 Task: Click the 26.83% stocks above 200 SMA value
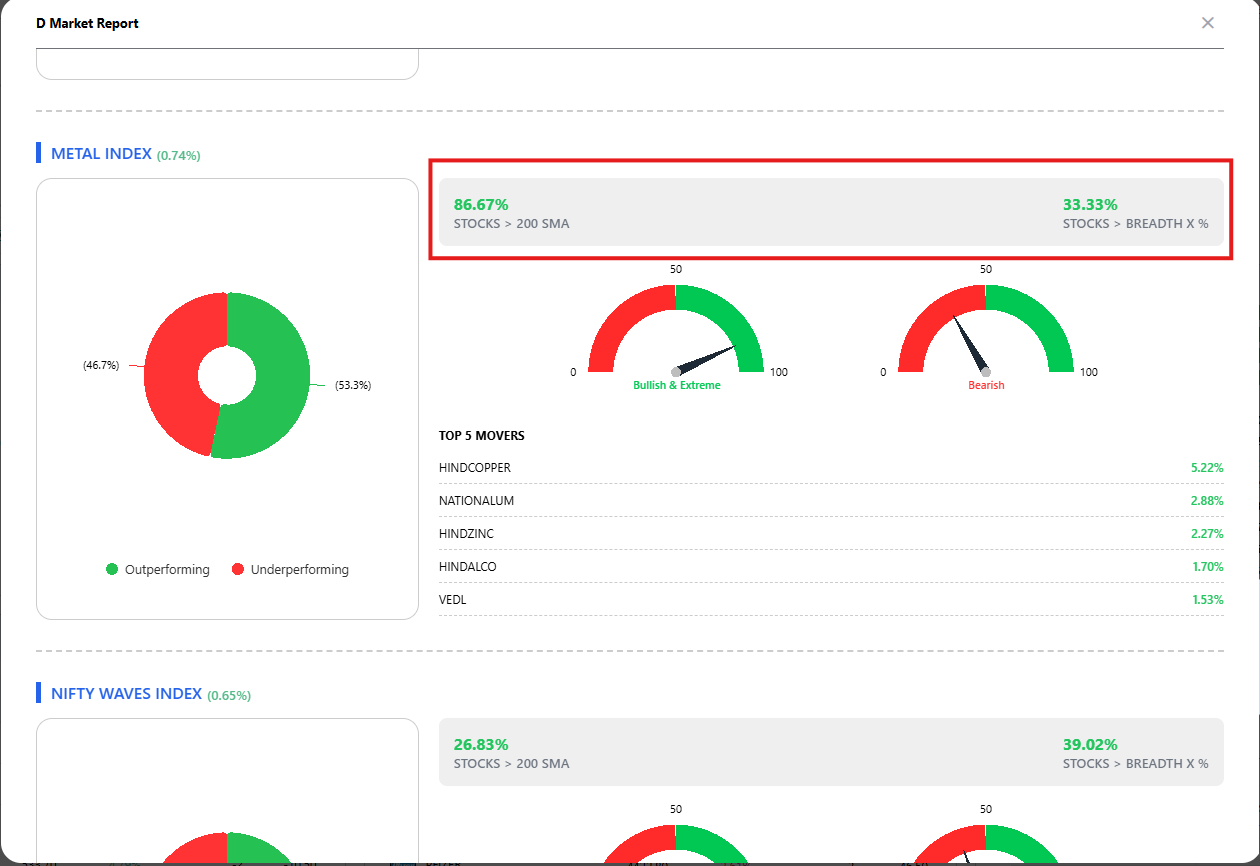click(481, 745)
